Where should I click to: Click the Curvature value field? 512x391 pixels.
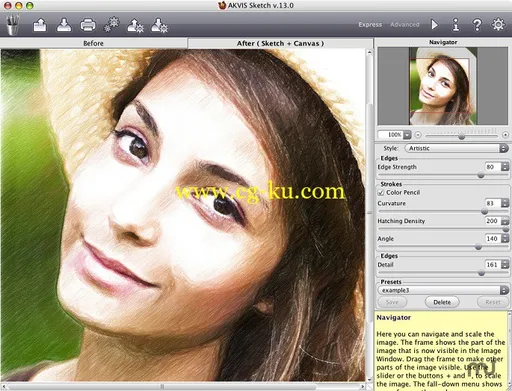pyautogui.click(x=493, y=203)
